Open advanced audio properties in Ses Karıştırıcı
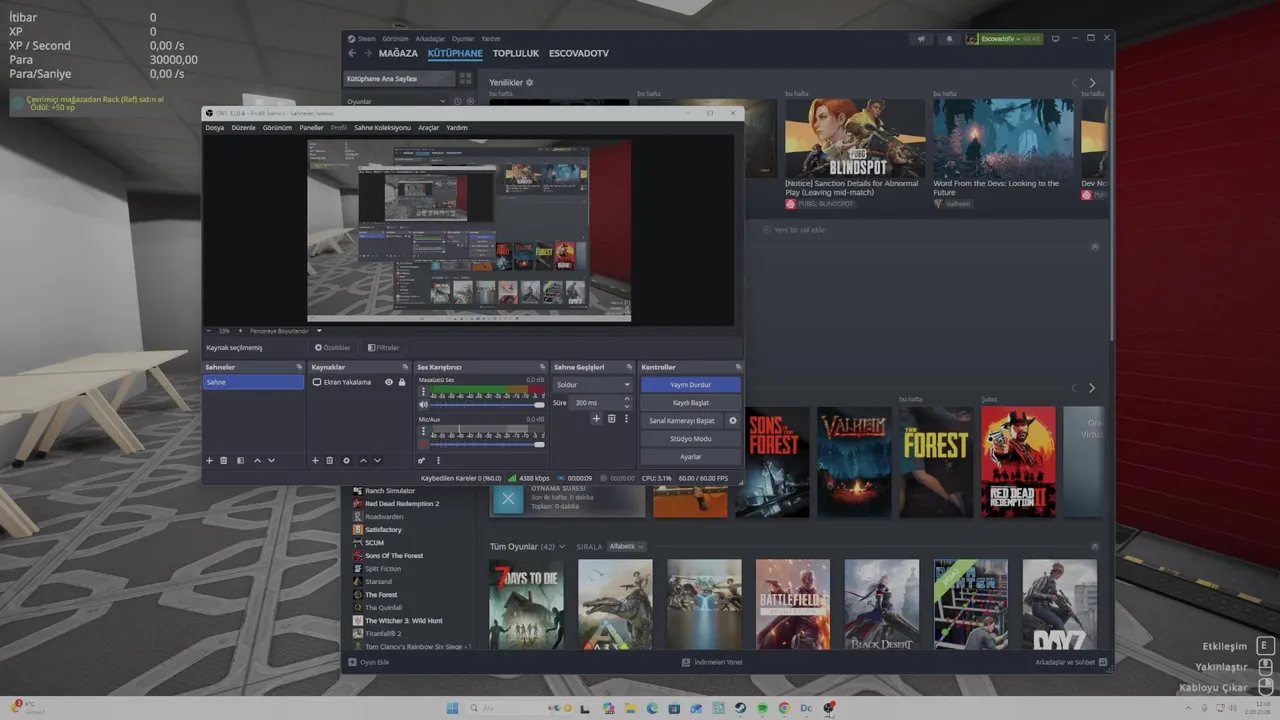 pos(421,461)
